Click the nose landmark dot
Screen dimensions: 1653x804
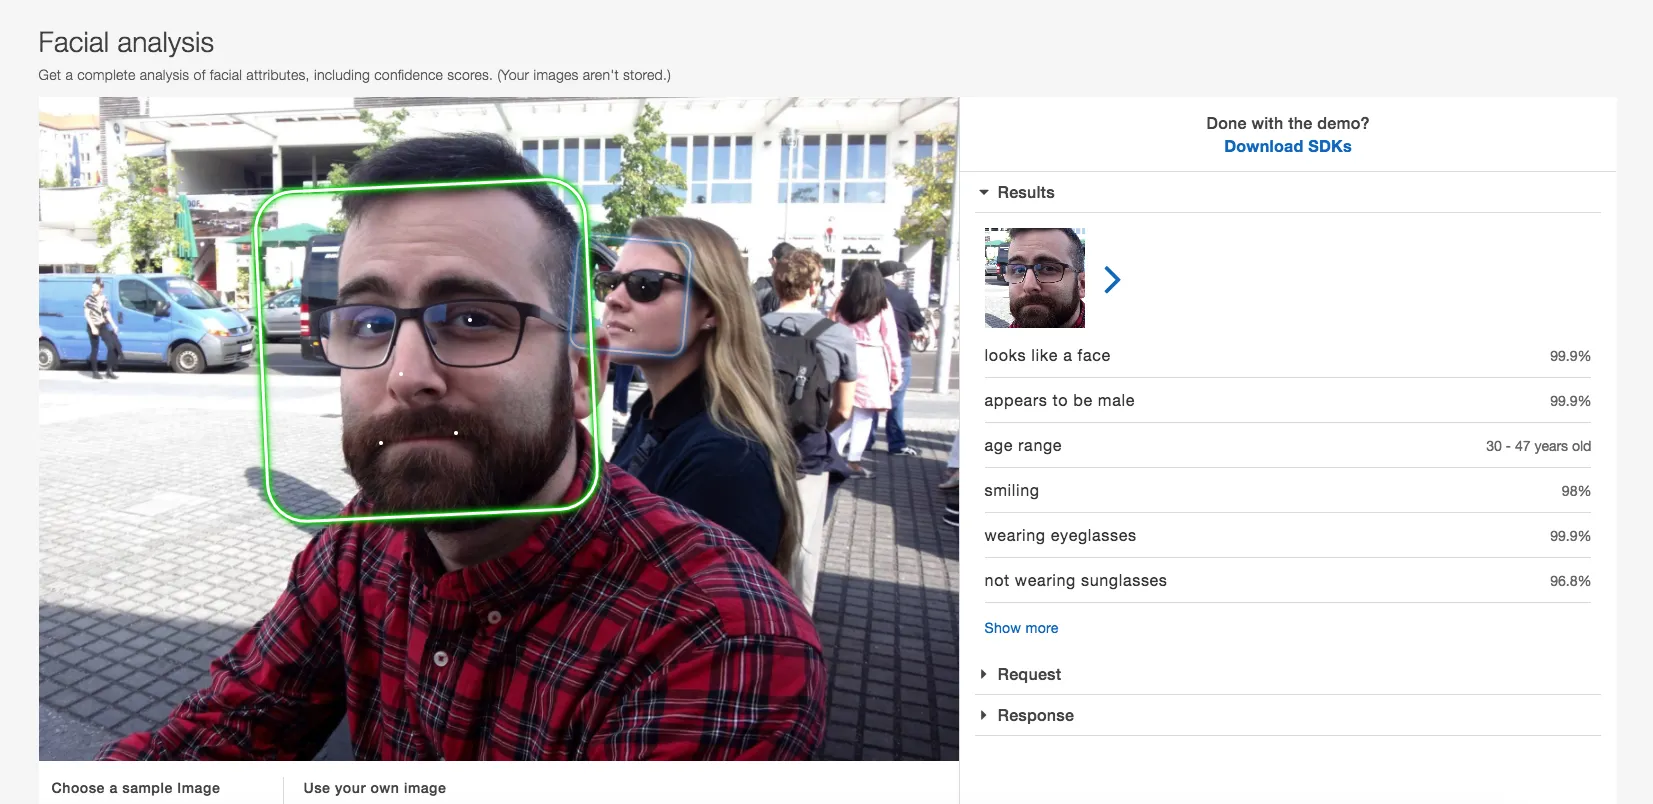[x=401, y=374]
